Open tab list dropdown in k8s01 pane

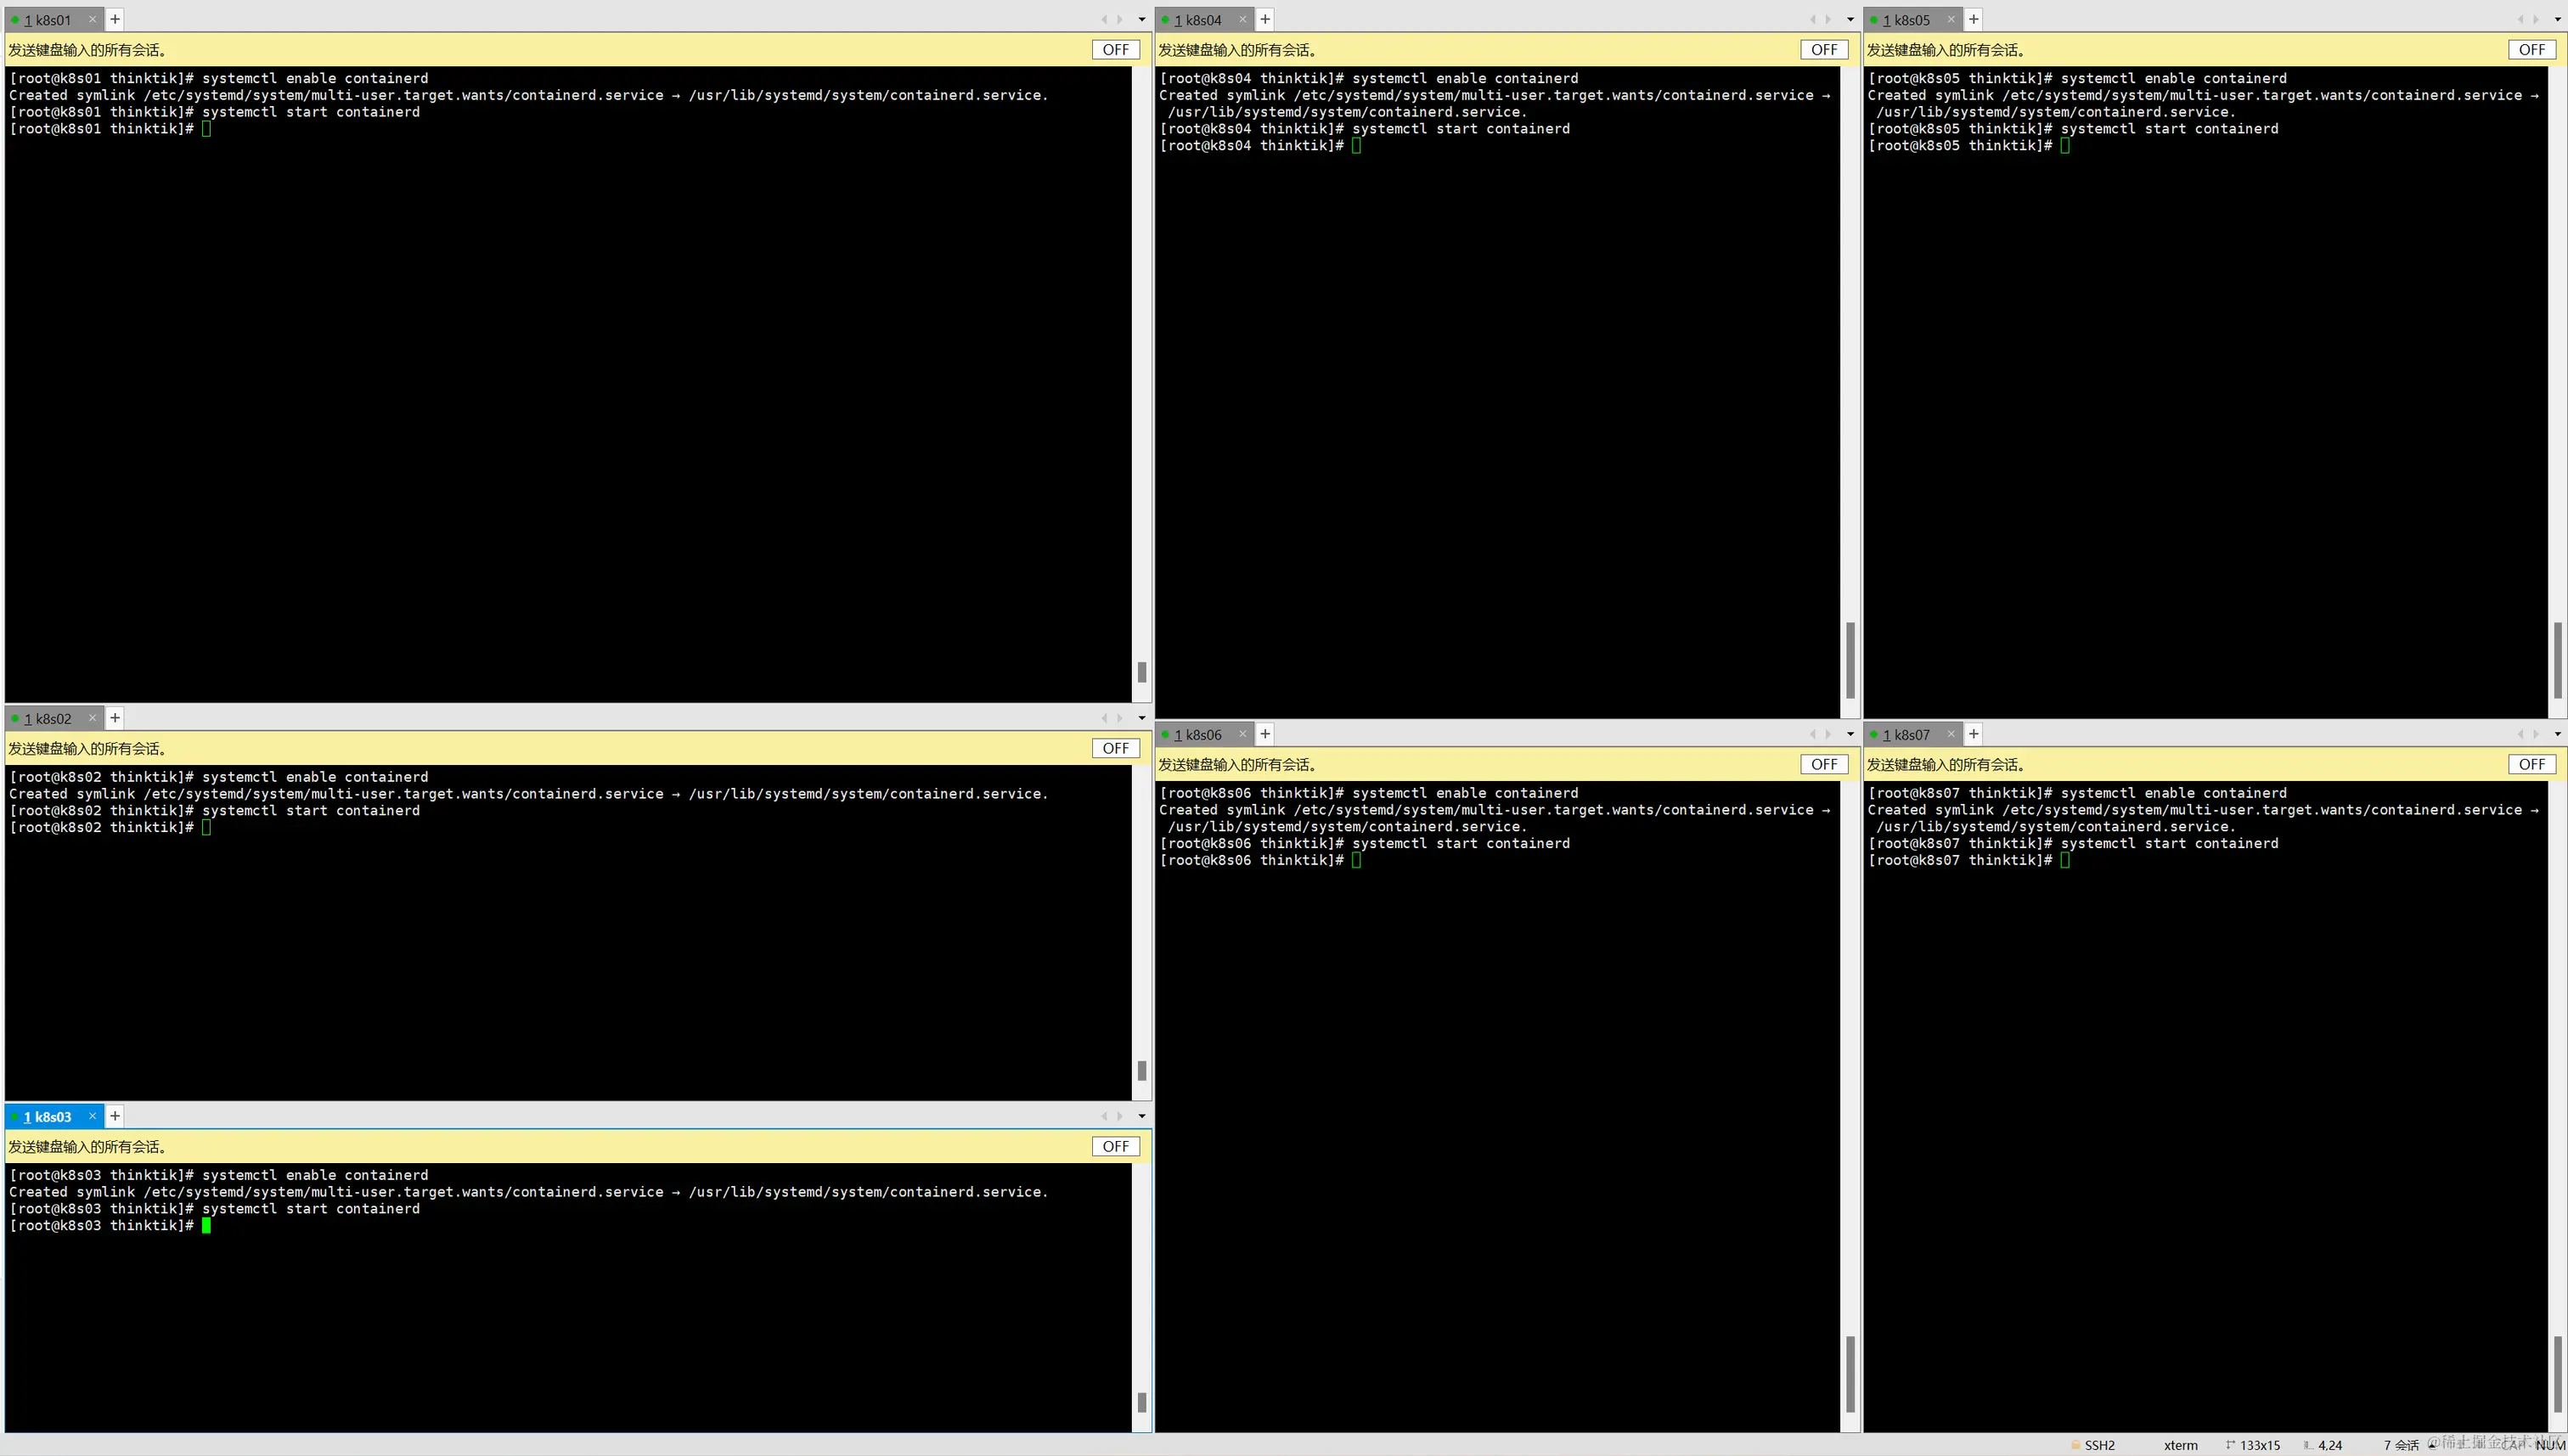point(1141,19)
